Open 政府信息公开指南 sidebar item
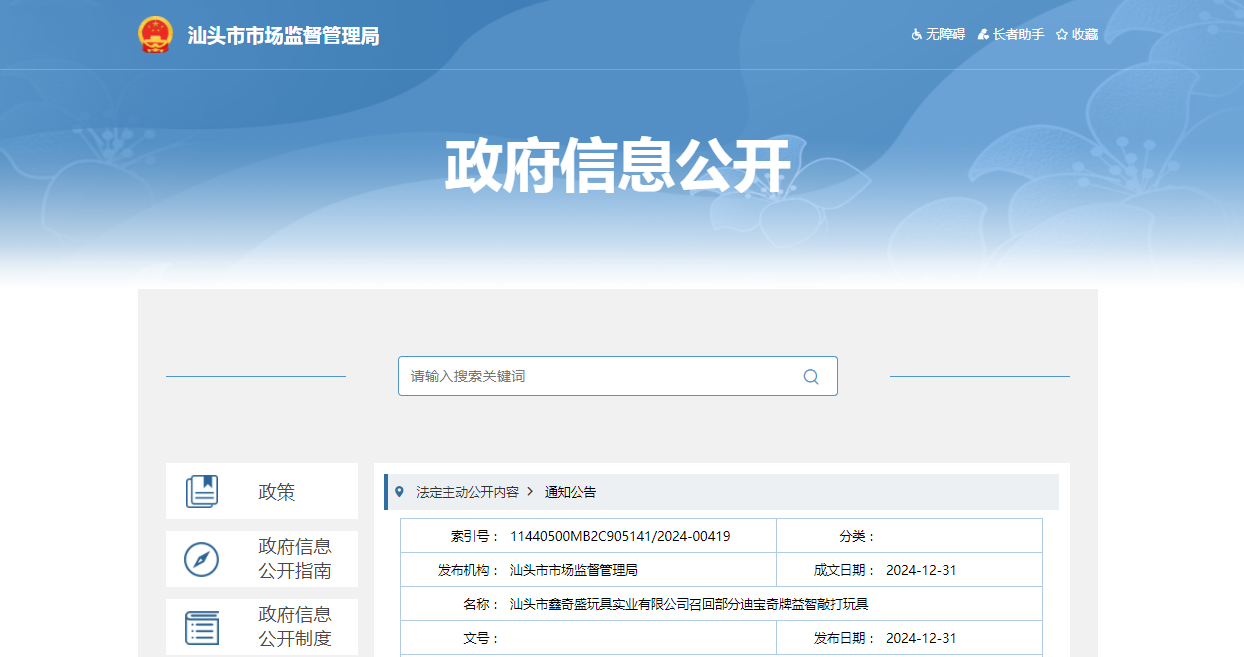The height and width of the screenshot is (657, 1244). pos(295,559)
